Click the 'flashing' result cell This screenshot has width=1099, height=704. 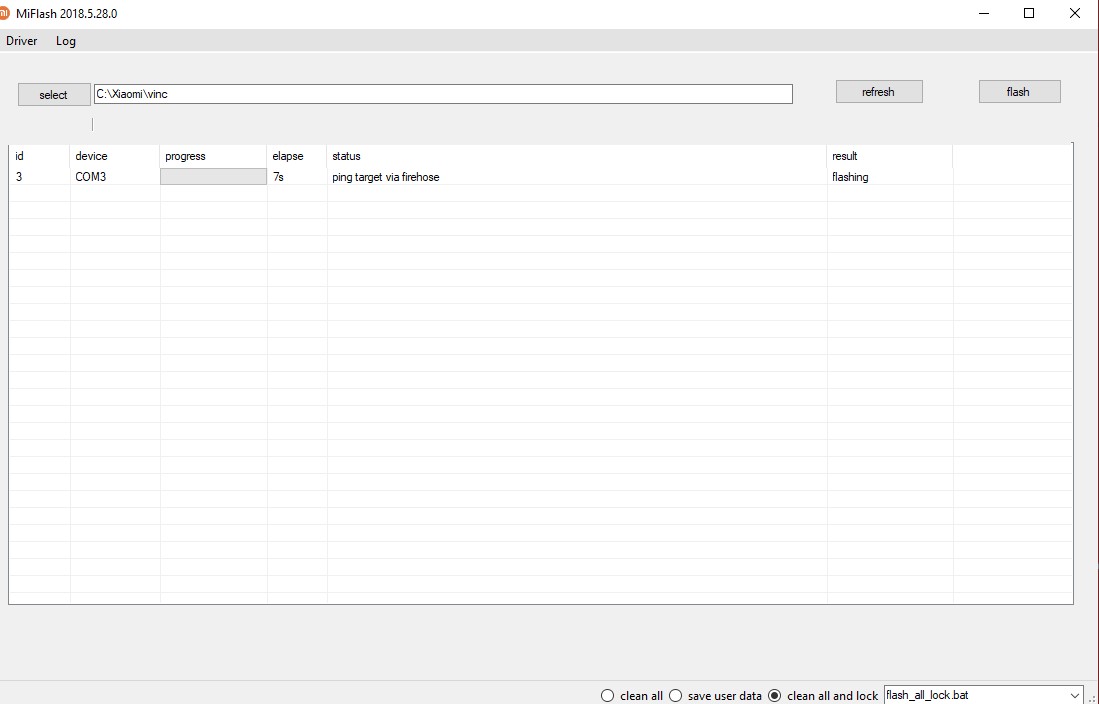[890, 177]
